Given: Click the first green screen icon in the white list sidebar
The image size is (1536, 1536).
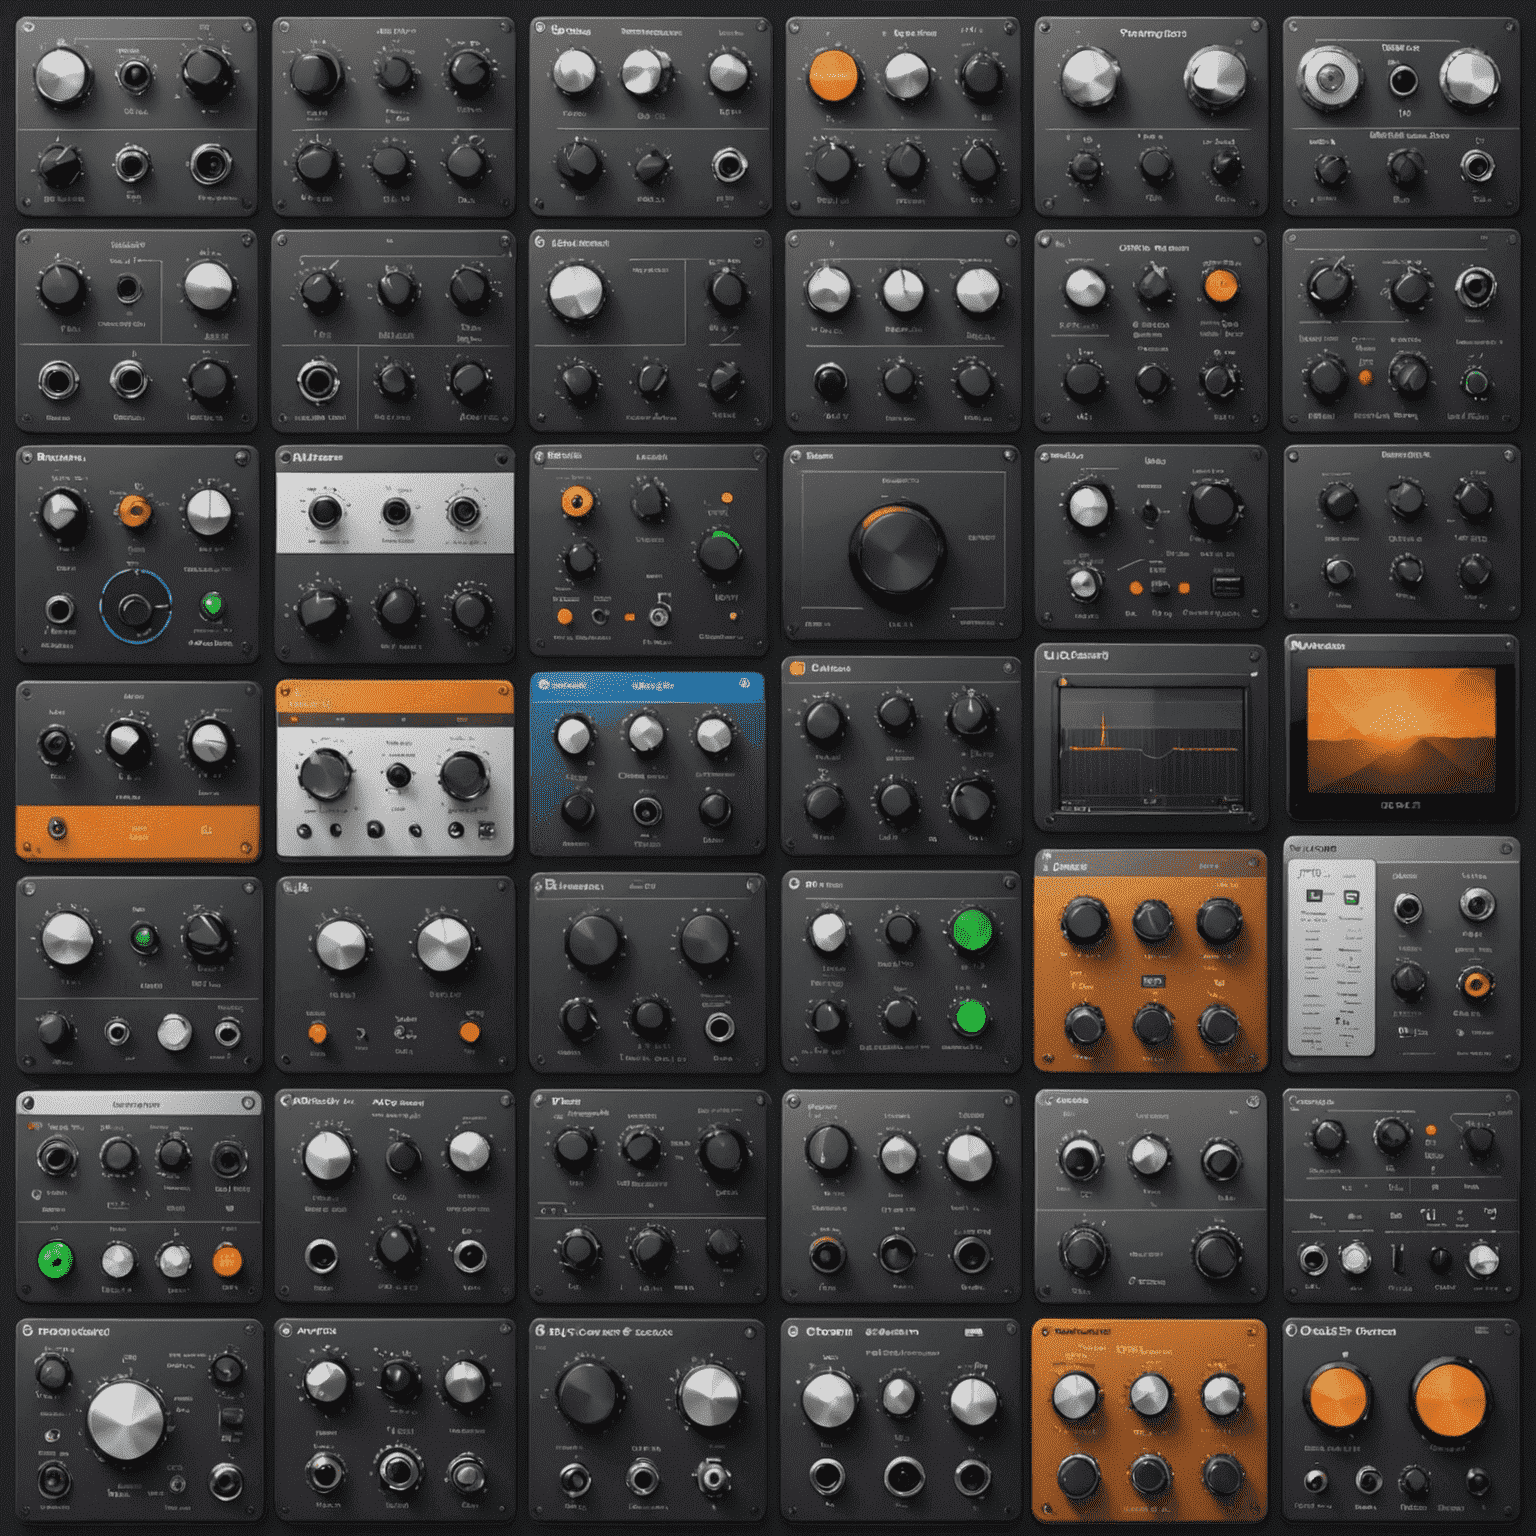Looking at the screenshot, I should (1314, 896).
